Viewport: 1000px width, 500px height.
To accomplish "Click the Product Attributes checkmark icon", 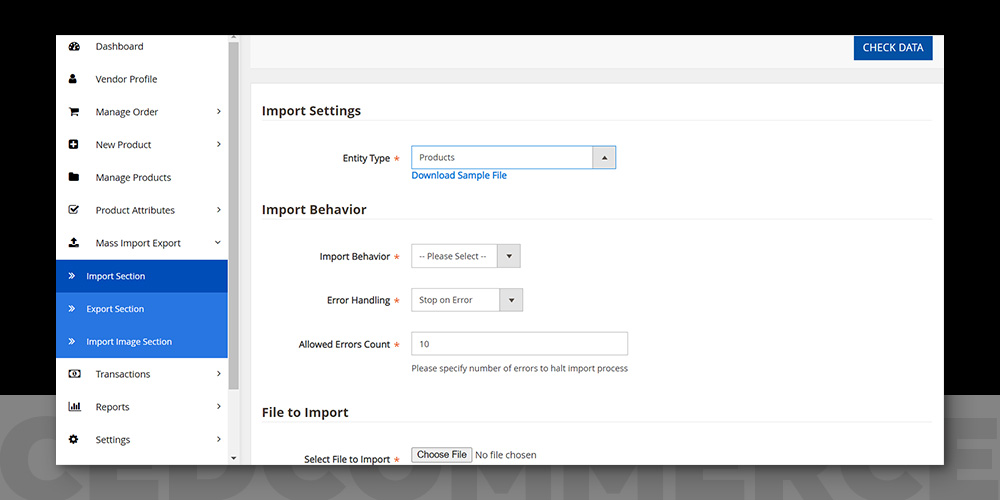I will [x=73, y=210].
